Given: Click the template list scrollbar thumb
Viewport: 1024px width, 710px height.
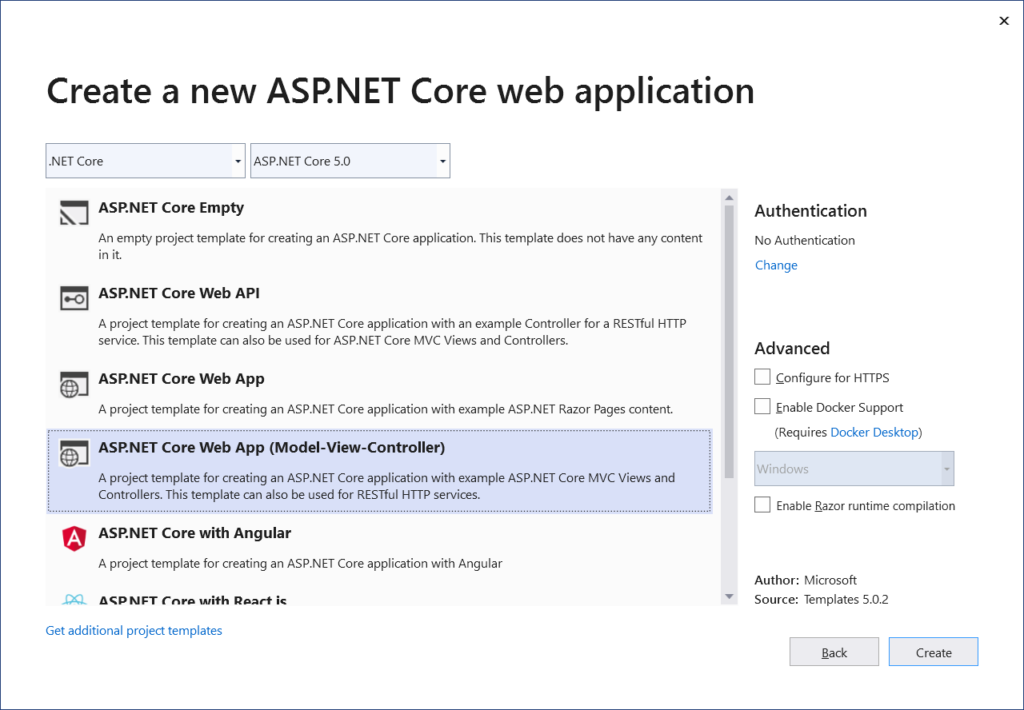Looking at the screenshot, I should coord(729,342).
